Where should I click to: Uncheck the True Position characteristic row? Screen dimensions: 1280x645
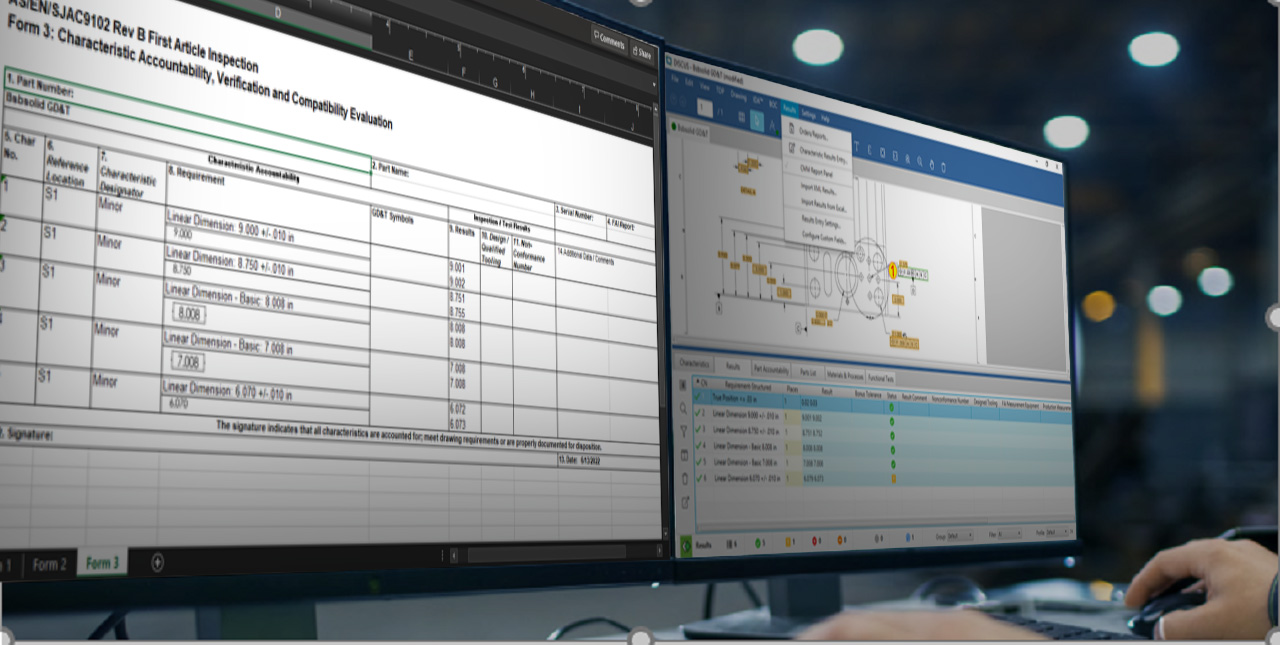click(698, 396)
